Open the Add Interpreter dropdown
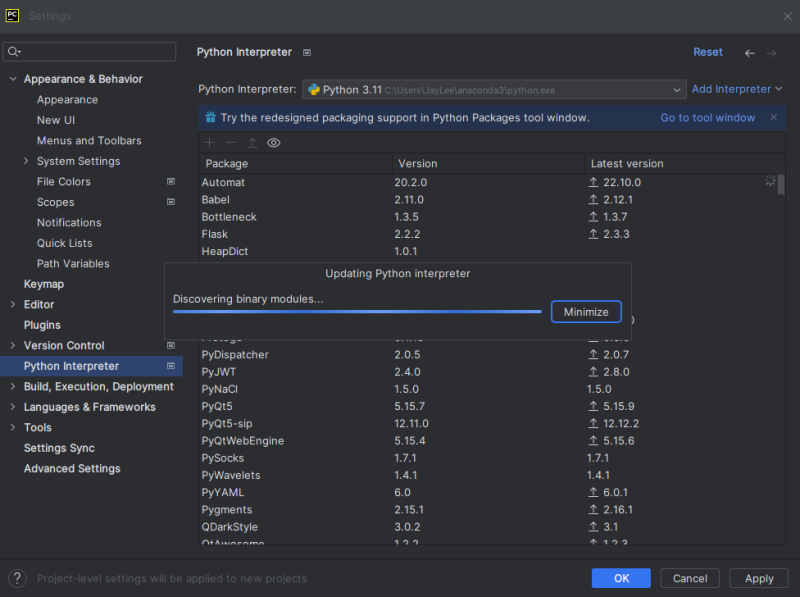The height and width of the screenshot is (597, 800). click(x=736, y=87)
